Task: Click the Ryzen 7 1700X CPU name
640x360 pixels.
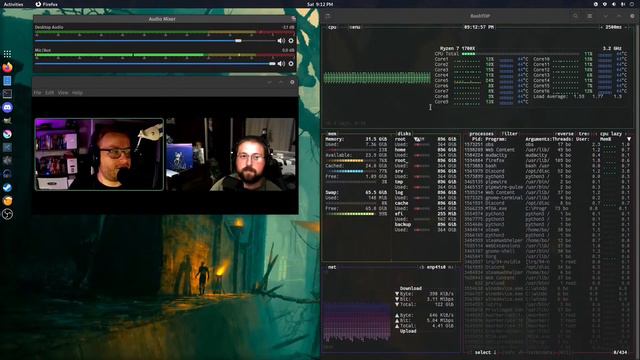Action: coord(458,48)
